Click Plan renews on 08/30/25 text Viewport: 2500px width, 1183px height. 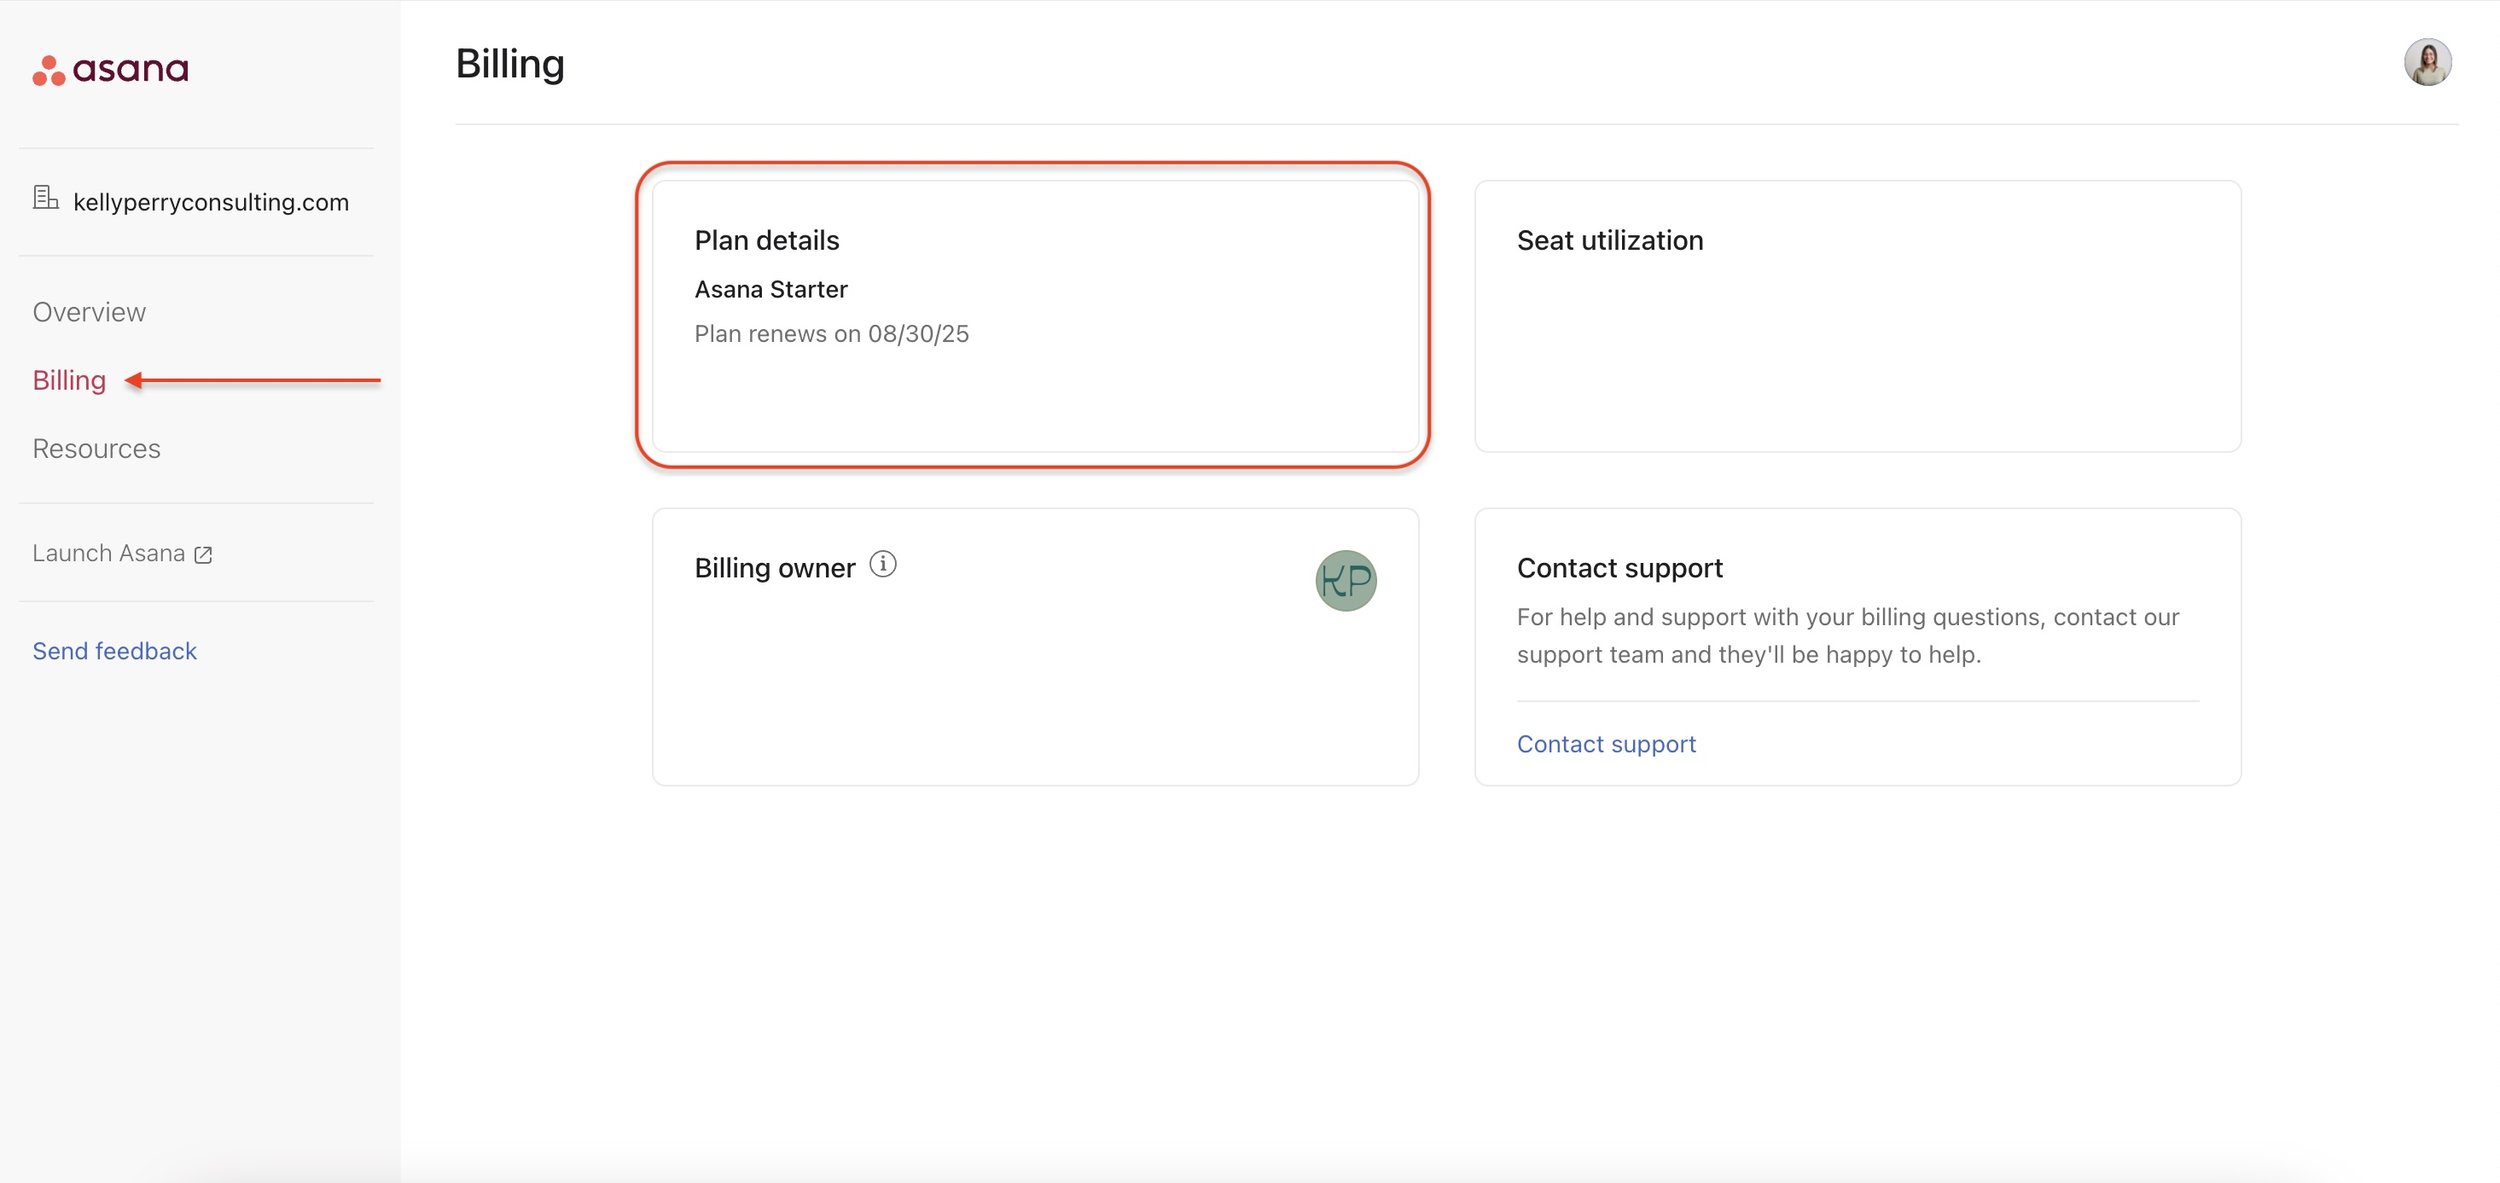832,334
